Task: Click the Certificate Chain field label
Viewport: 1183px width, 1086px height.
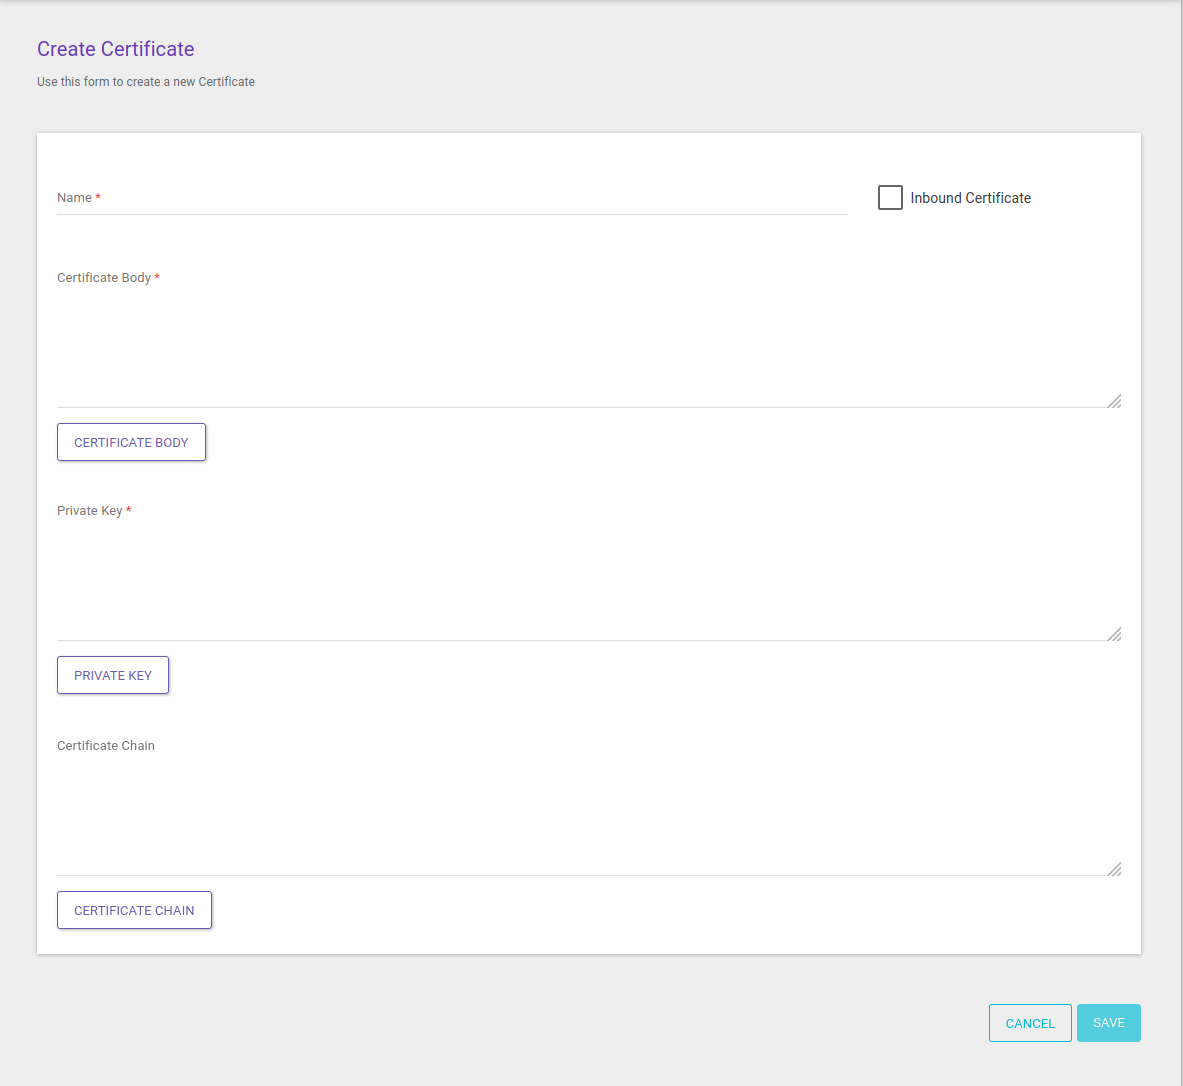Action: [105, 745]
